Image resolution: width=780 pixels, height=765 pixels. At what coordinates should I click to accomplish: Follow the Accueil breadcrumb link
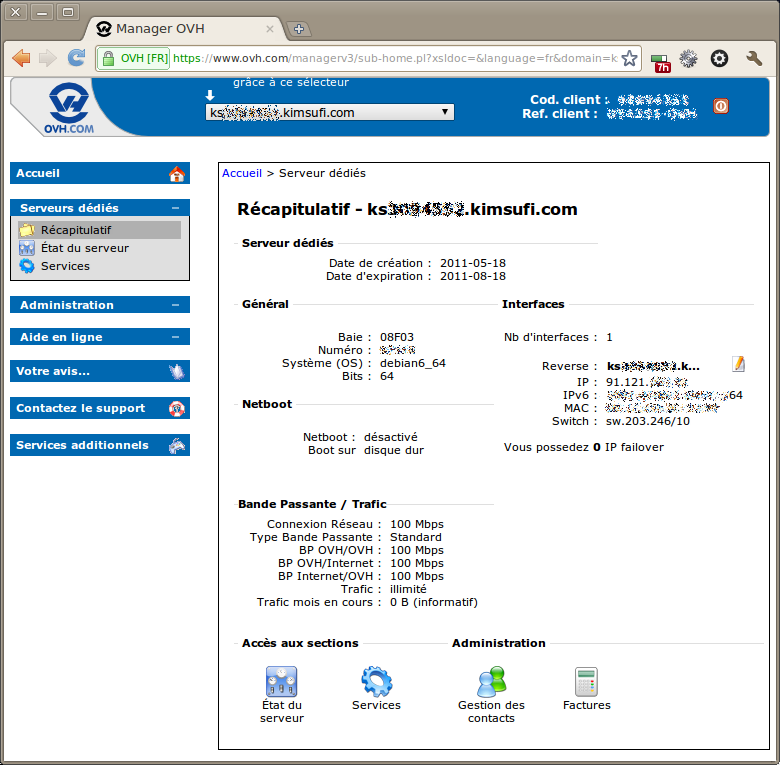click(x=242, y=173)
